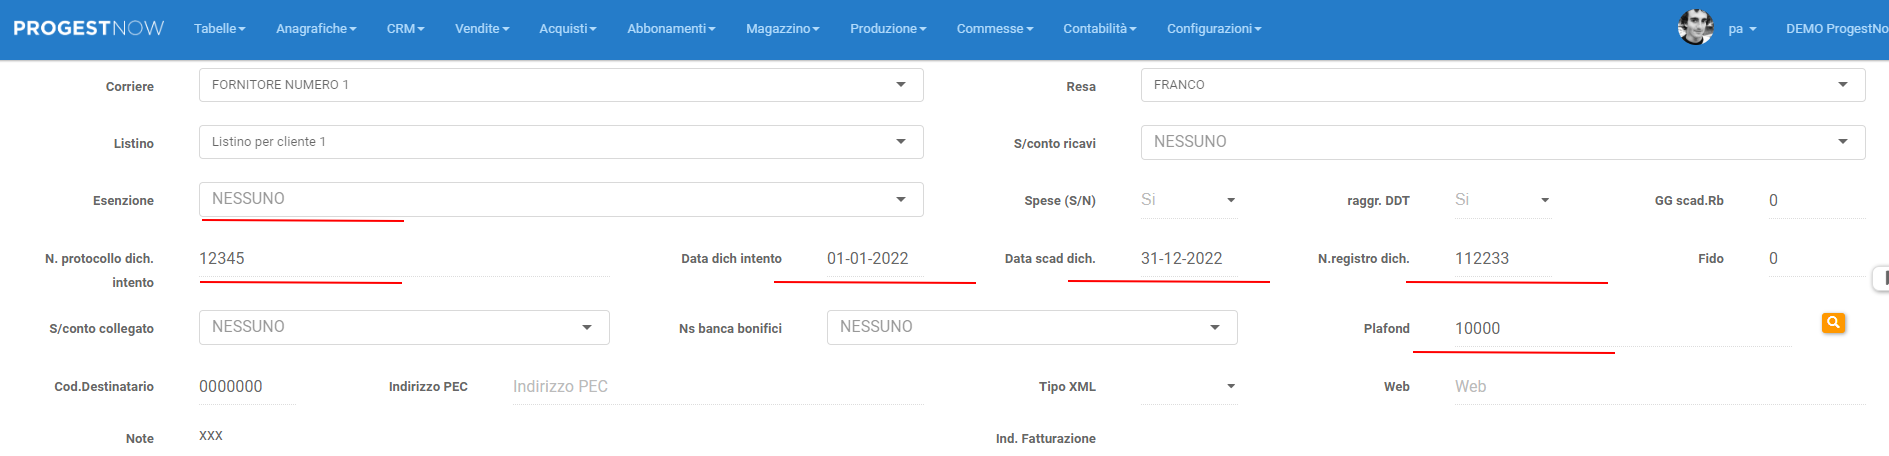Click the DEMO ProgestNow link
The image size is (1889, 456).
click(1836, 29)
